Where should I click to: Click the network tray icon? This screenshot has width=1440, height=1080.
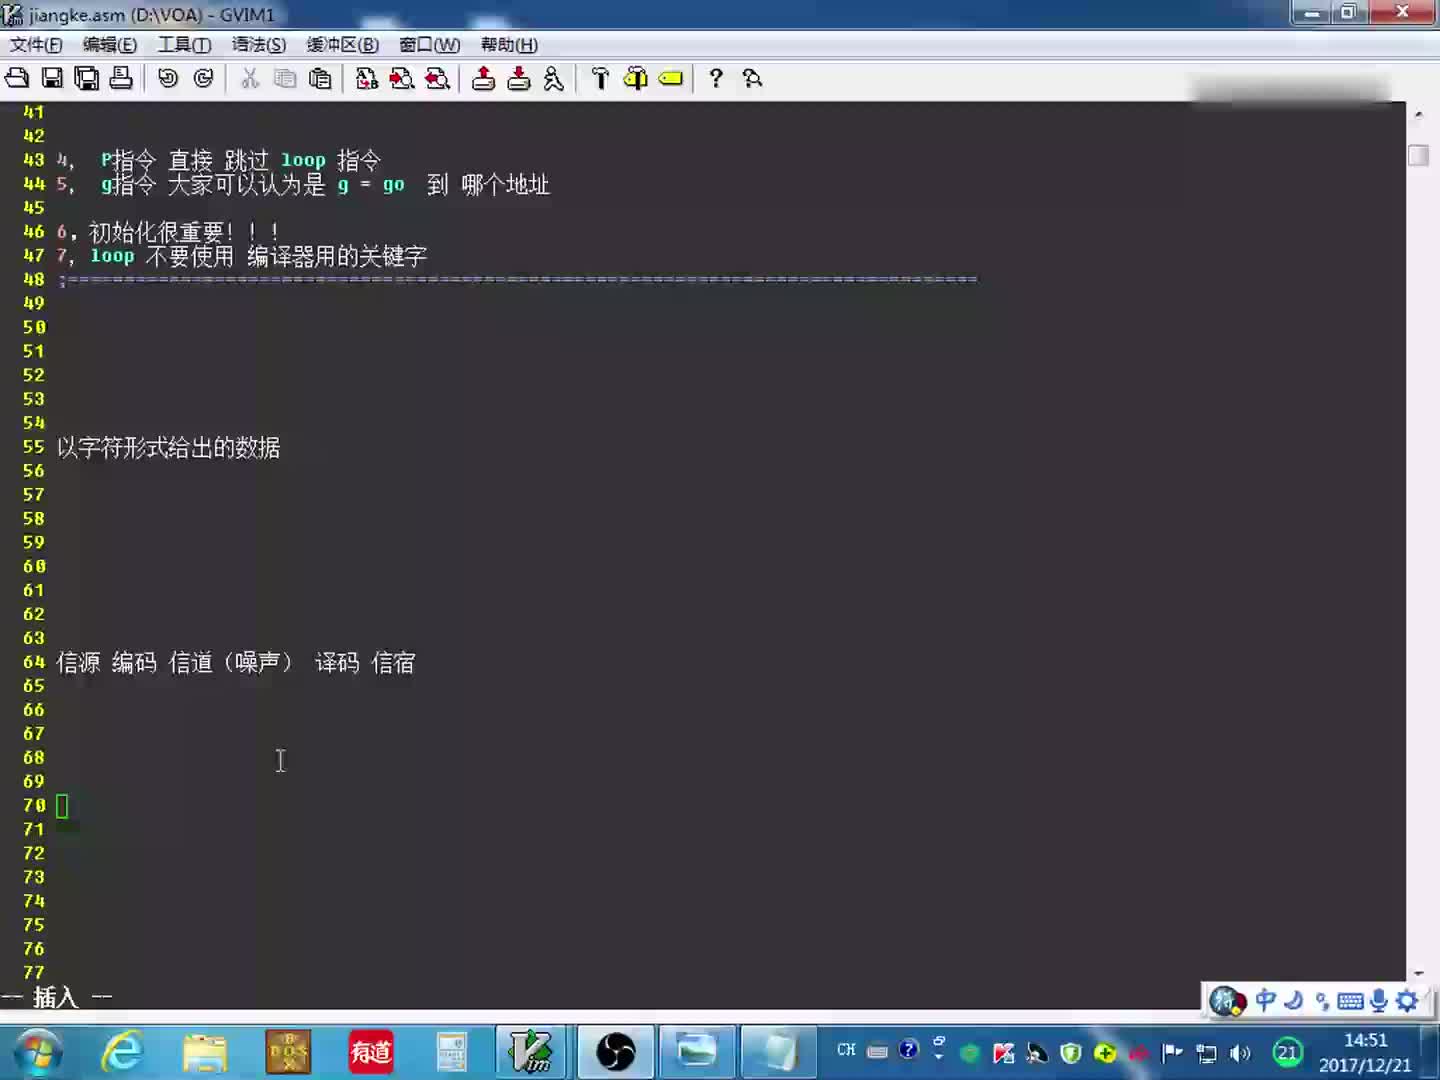(x=1207, y=1053)
